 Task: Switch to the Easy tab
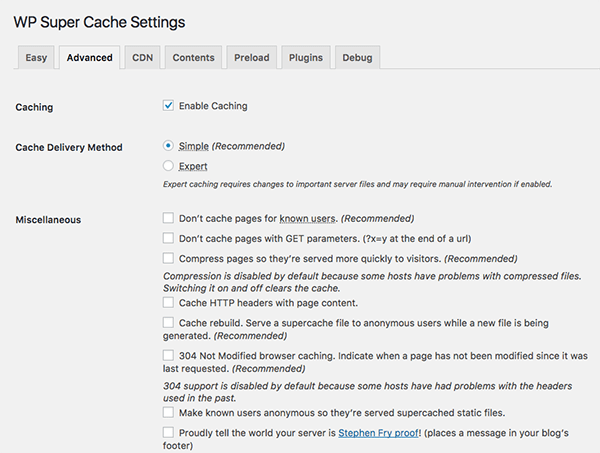pos(35,58)
